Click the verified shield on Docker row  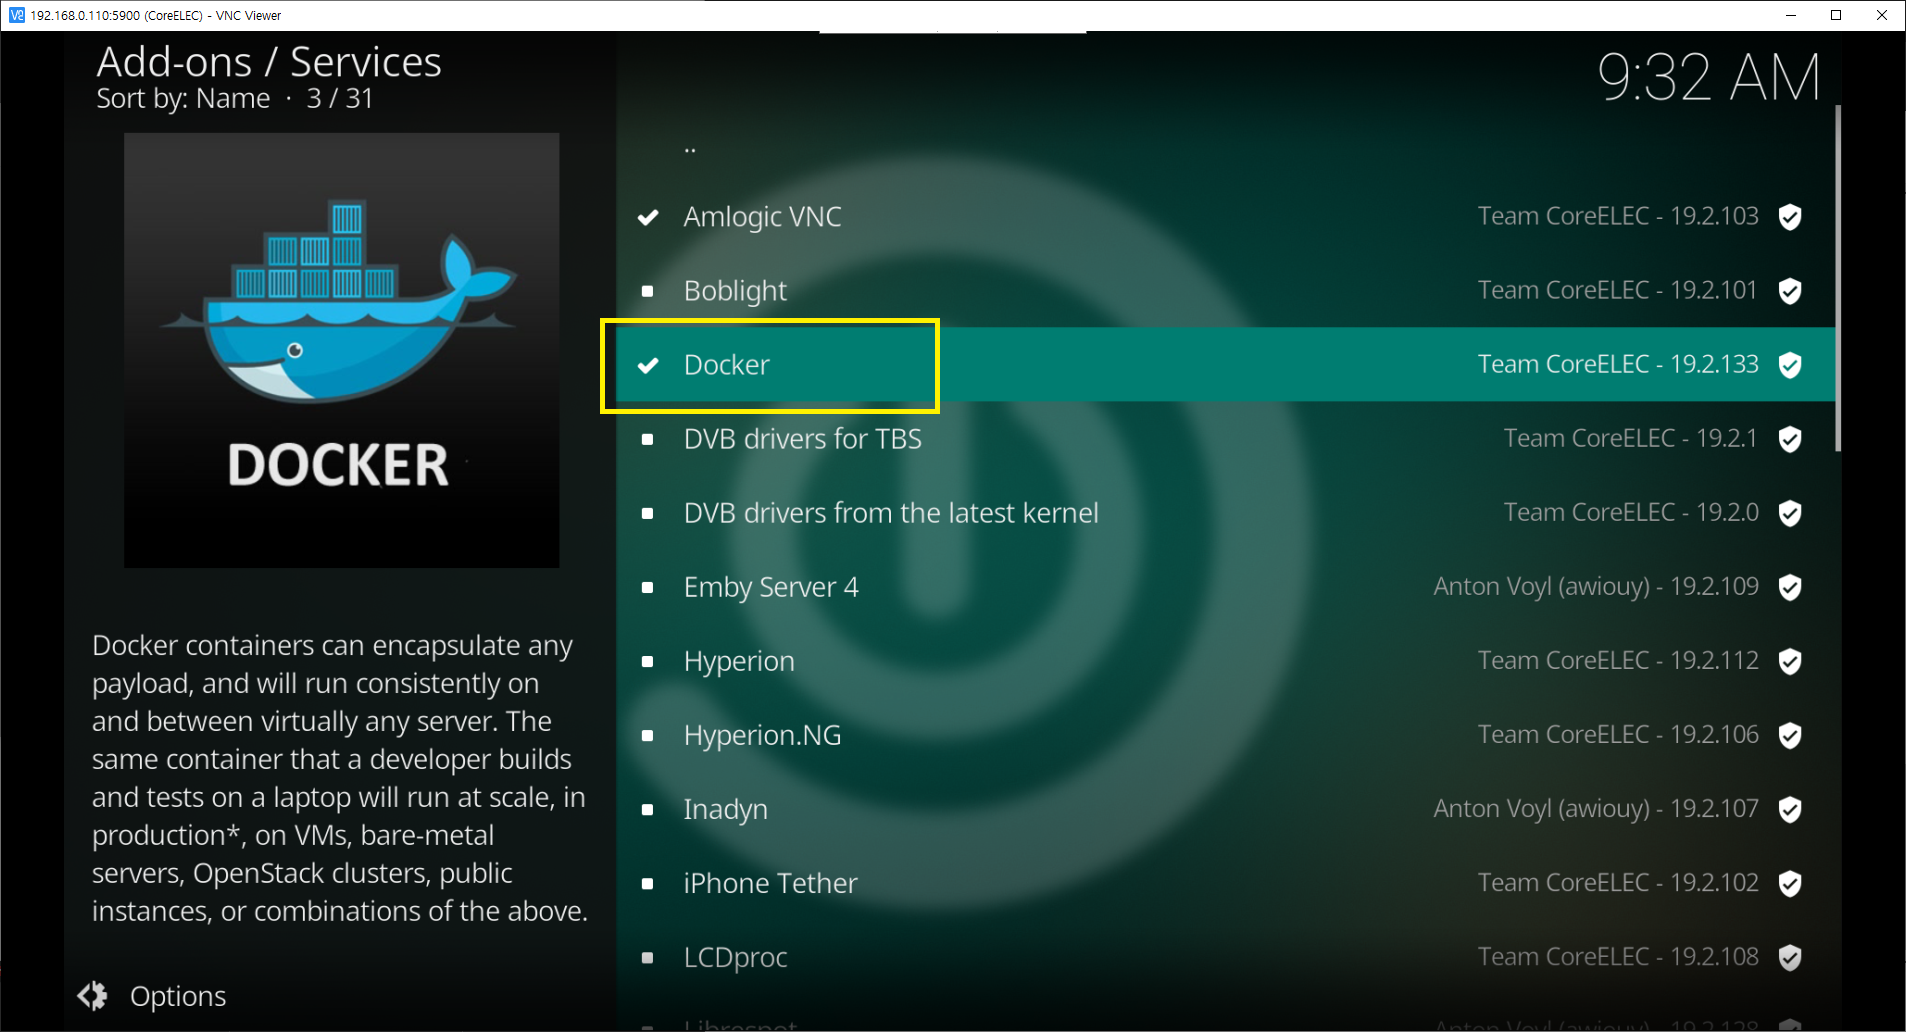point(1790,365)
